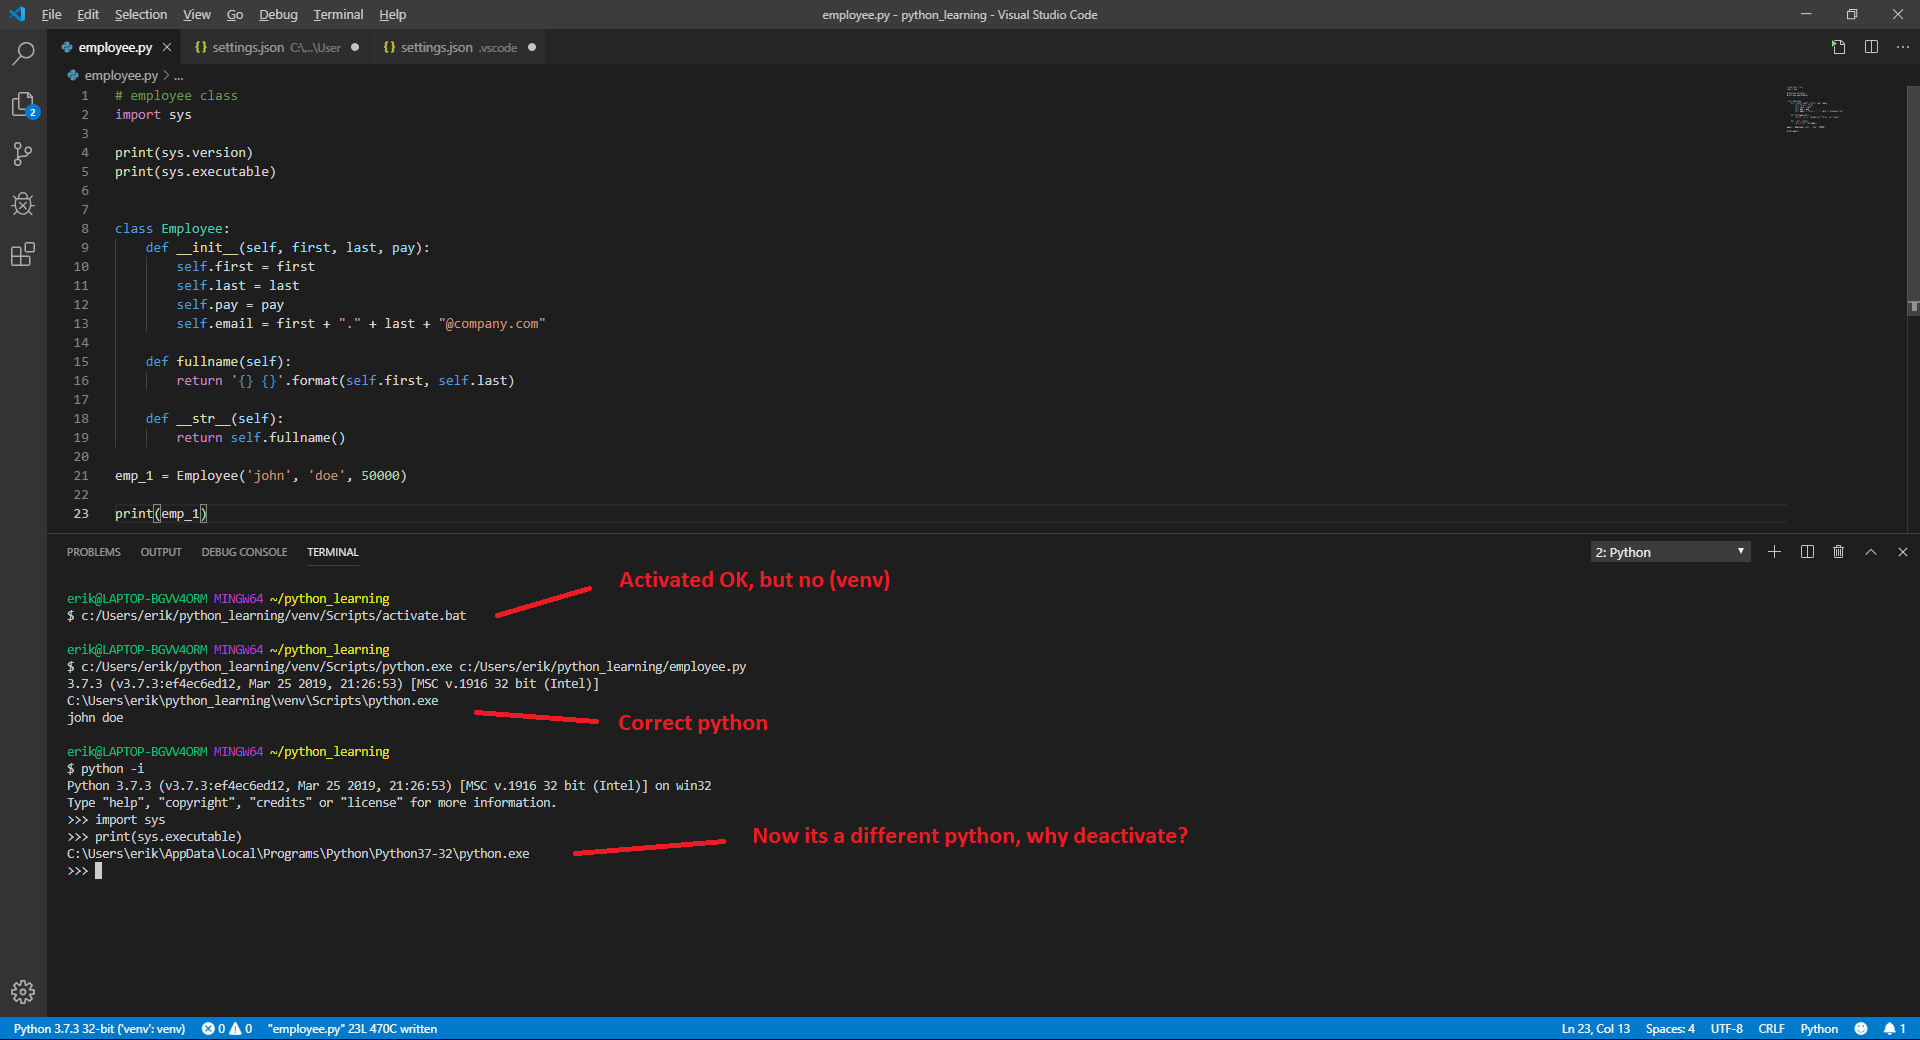Open the '2: Python' terminal selector dropdown

(1668, 551)
